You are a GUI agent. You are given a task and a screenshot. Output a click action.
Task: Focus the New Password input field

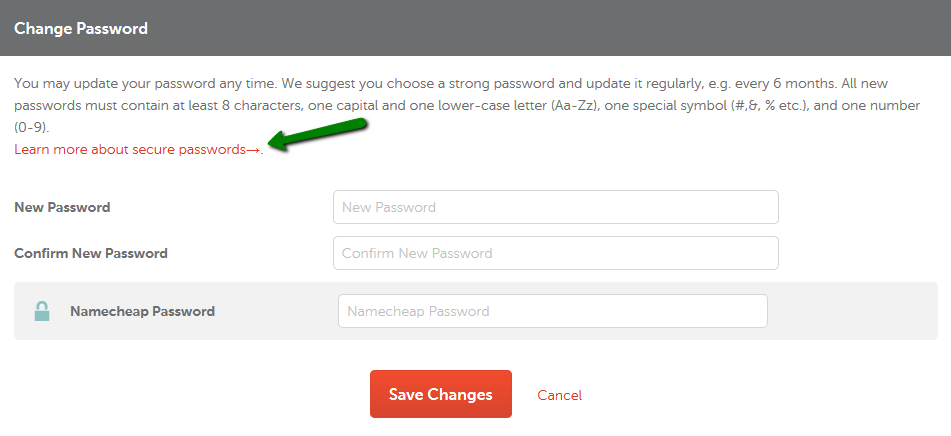point(556,207)
